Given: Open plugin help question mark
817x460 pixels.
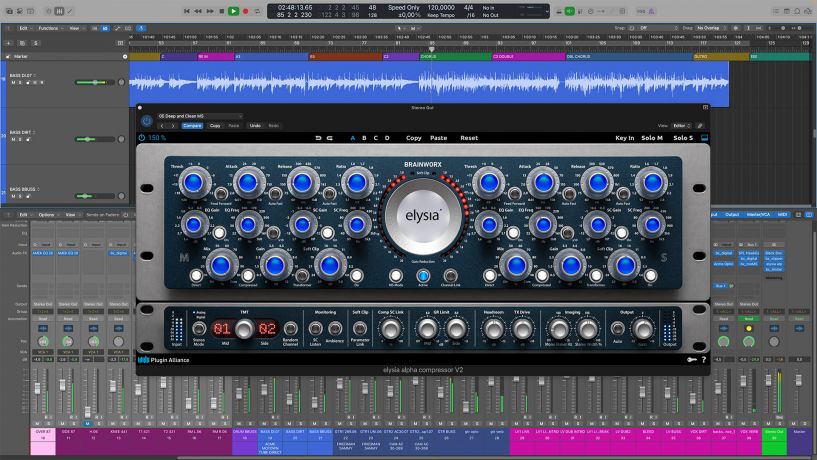Looking at the screenshot, I should 704,359.
